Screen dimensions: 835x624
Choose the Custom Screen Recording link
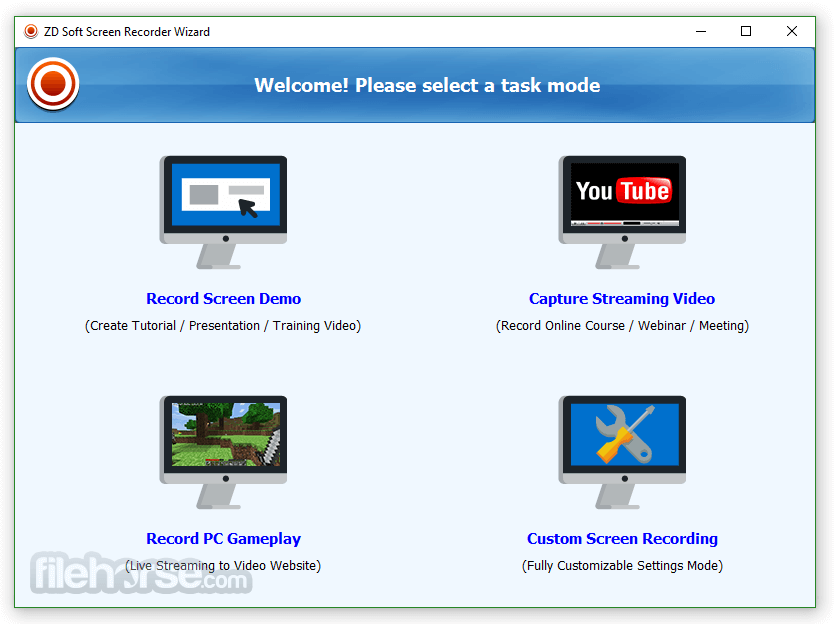click(x=622, y=539)
